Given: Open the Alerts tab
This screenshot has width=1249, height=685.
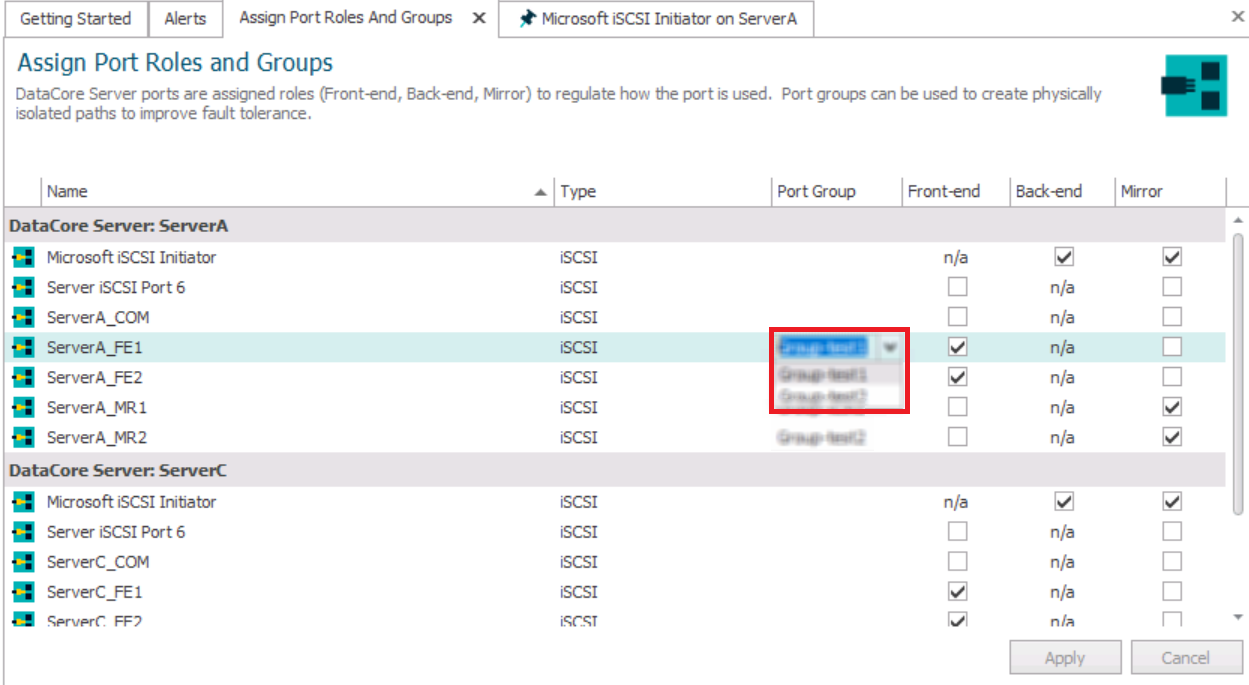Looking at the screenshot, I should (x=185, y=19).
